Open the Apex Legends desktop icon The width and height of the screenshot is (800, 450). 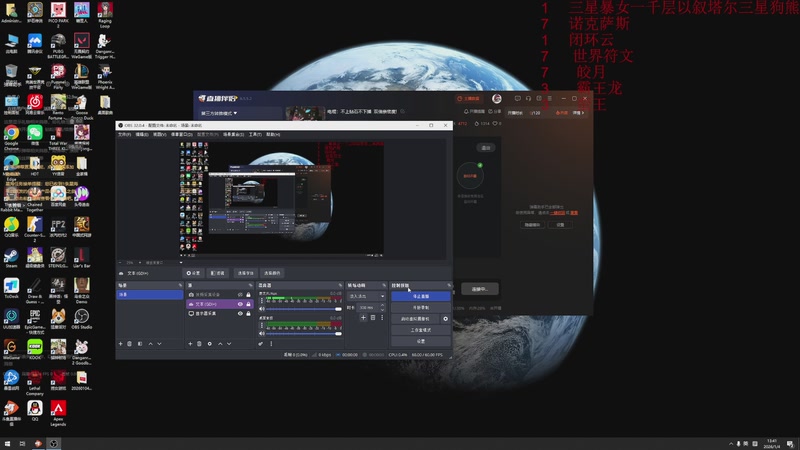(58, 412)
